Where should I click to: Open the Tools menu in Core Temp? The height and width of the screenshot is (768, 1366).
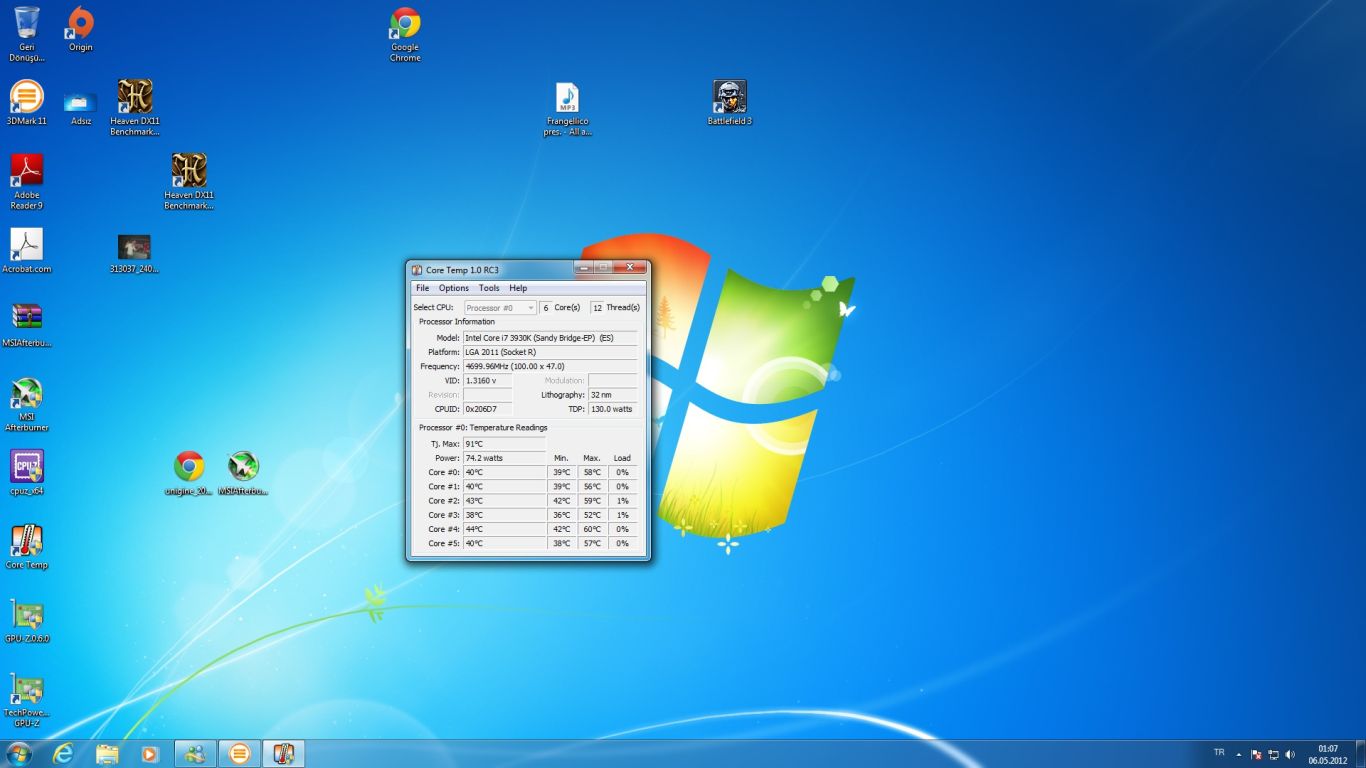[x=489, y=288]
